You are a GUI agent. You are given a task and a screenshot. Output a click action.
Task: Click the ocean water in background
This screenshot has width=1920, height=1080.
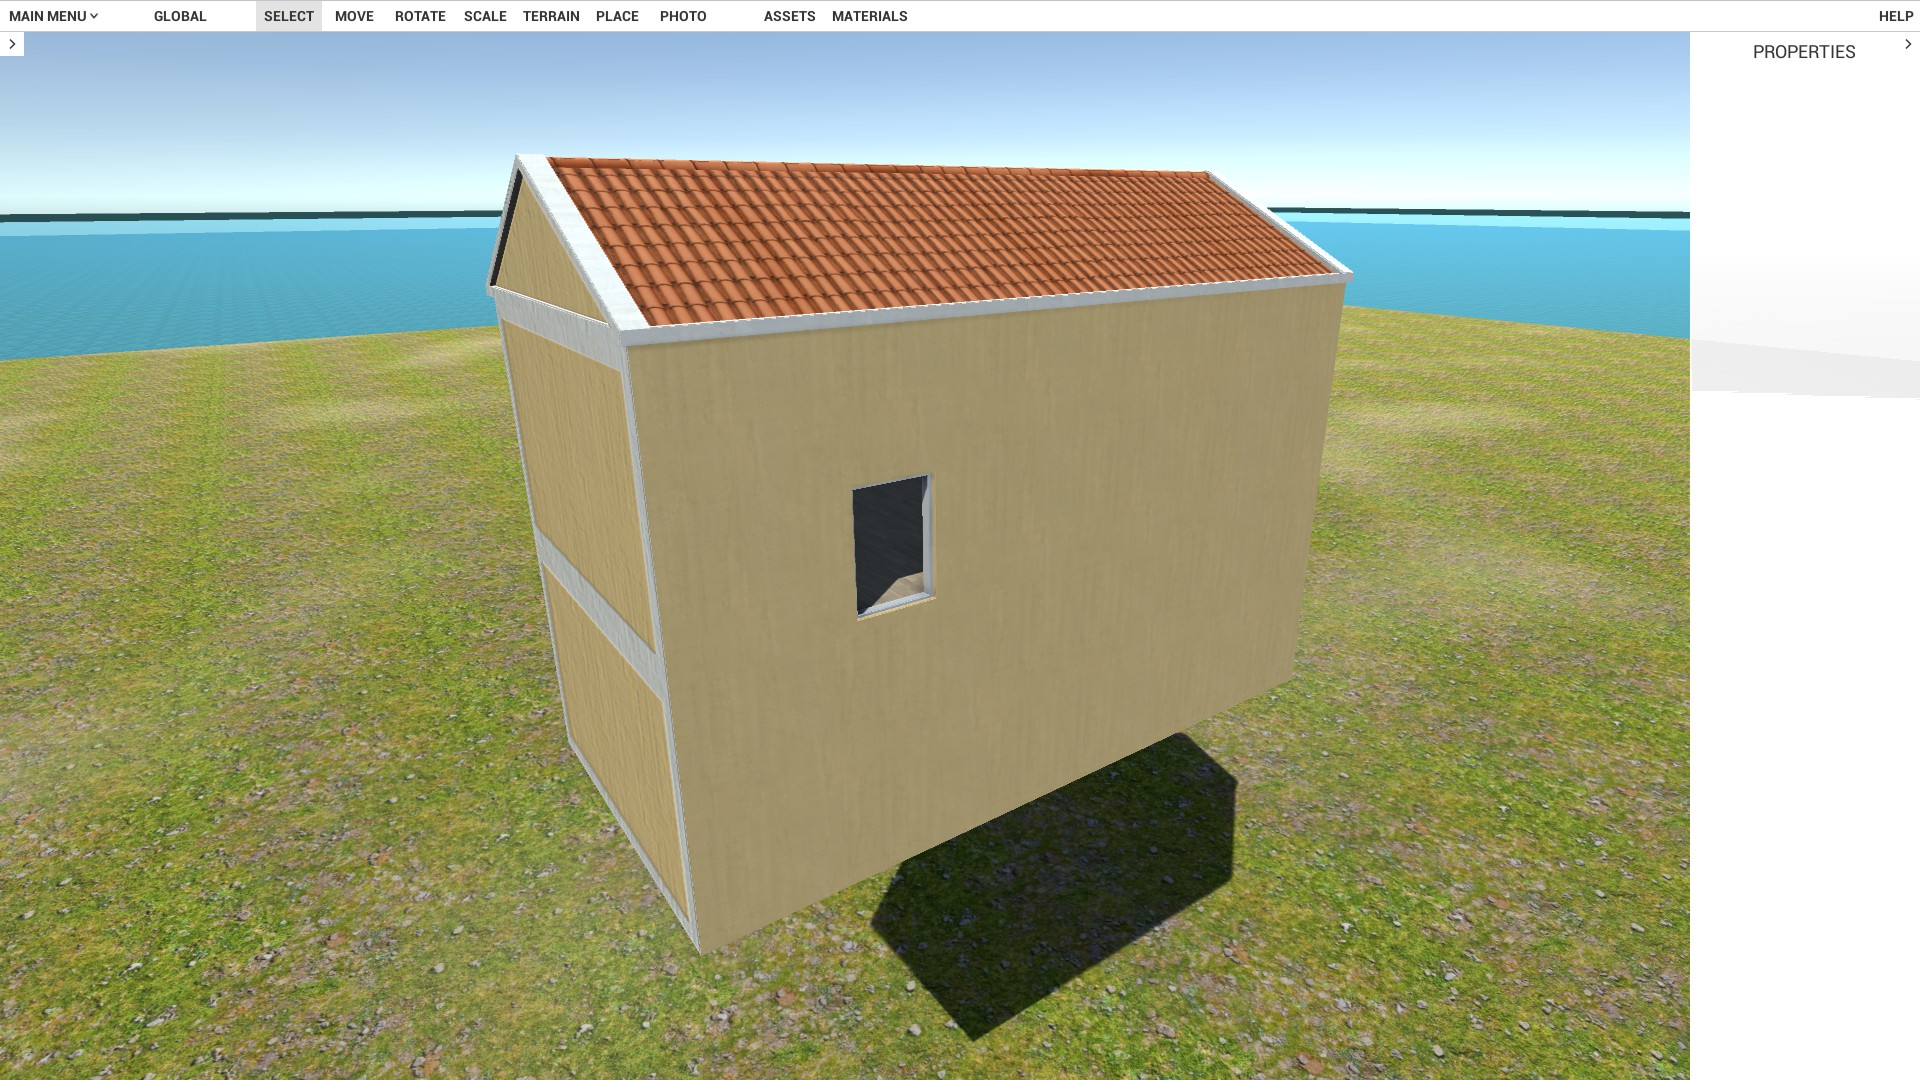200,280
